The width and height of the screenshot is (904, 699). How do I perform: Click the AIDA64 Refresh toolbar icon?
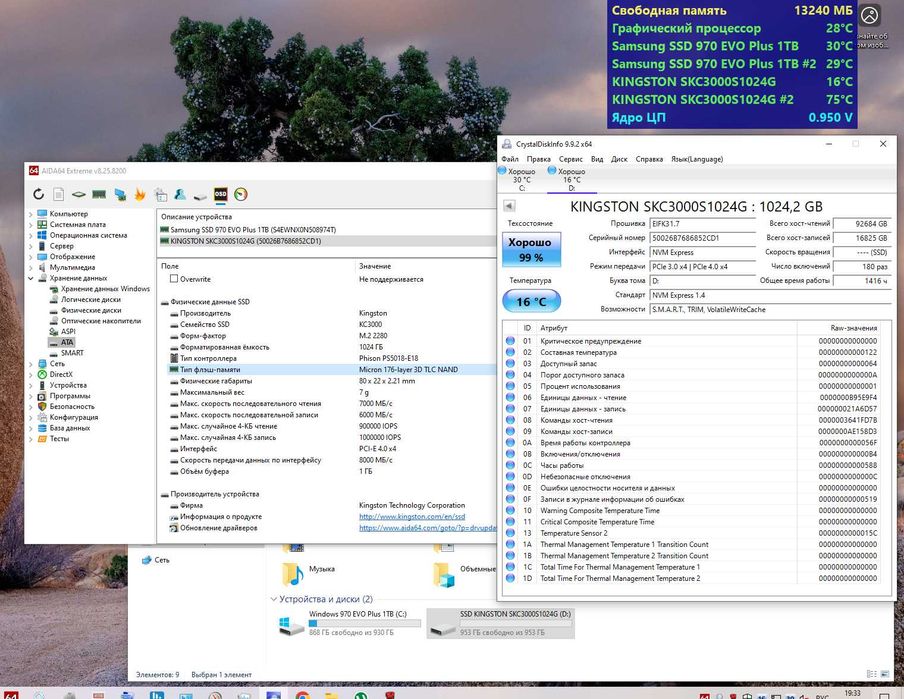38,194
